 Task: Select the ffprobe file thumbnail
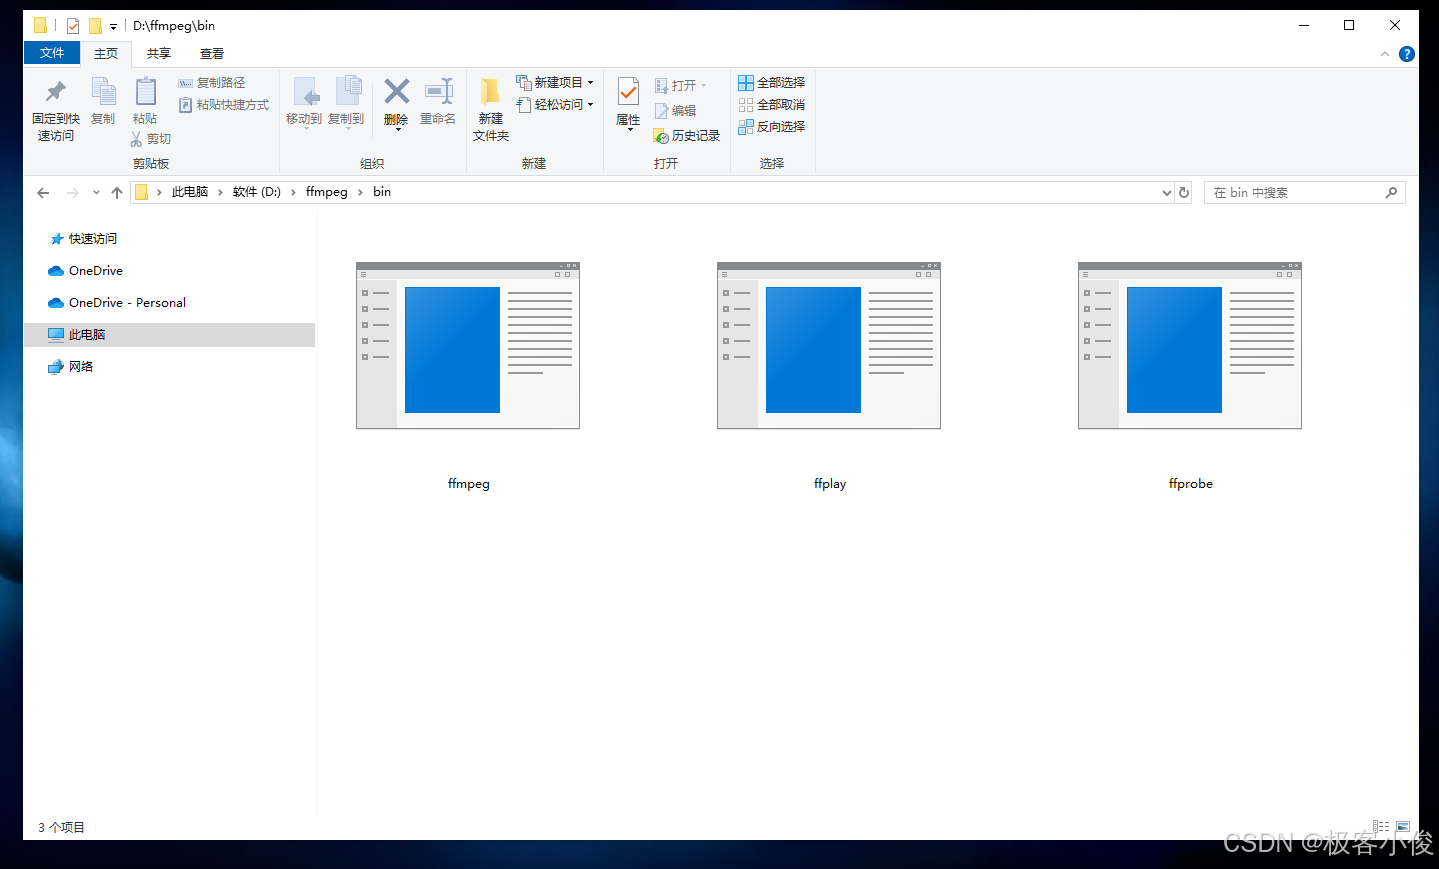coord(1190,346)
